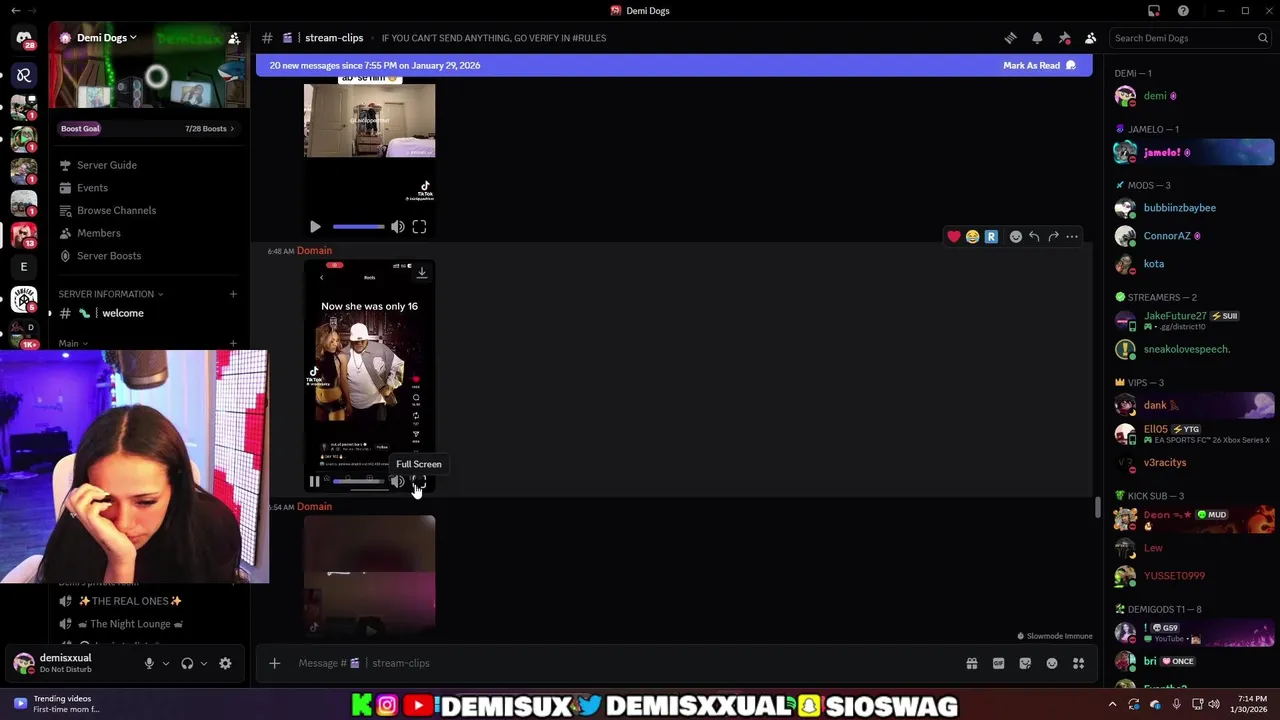Open More message options ellipsis
The image size is (1280, 720).
pyautogui.click(x=1072, y=237)
